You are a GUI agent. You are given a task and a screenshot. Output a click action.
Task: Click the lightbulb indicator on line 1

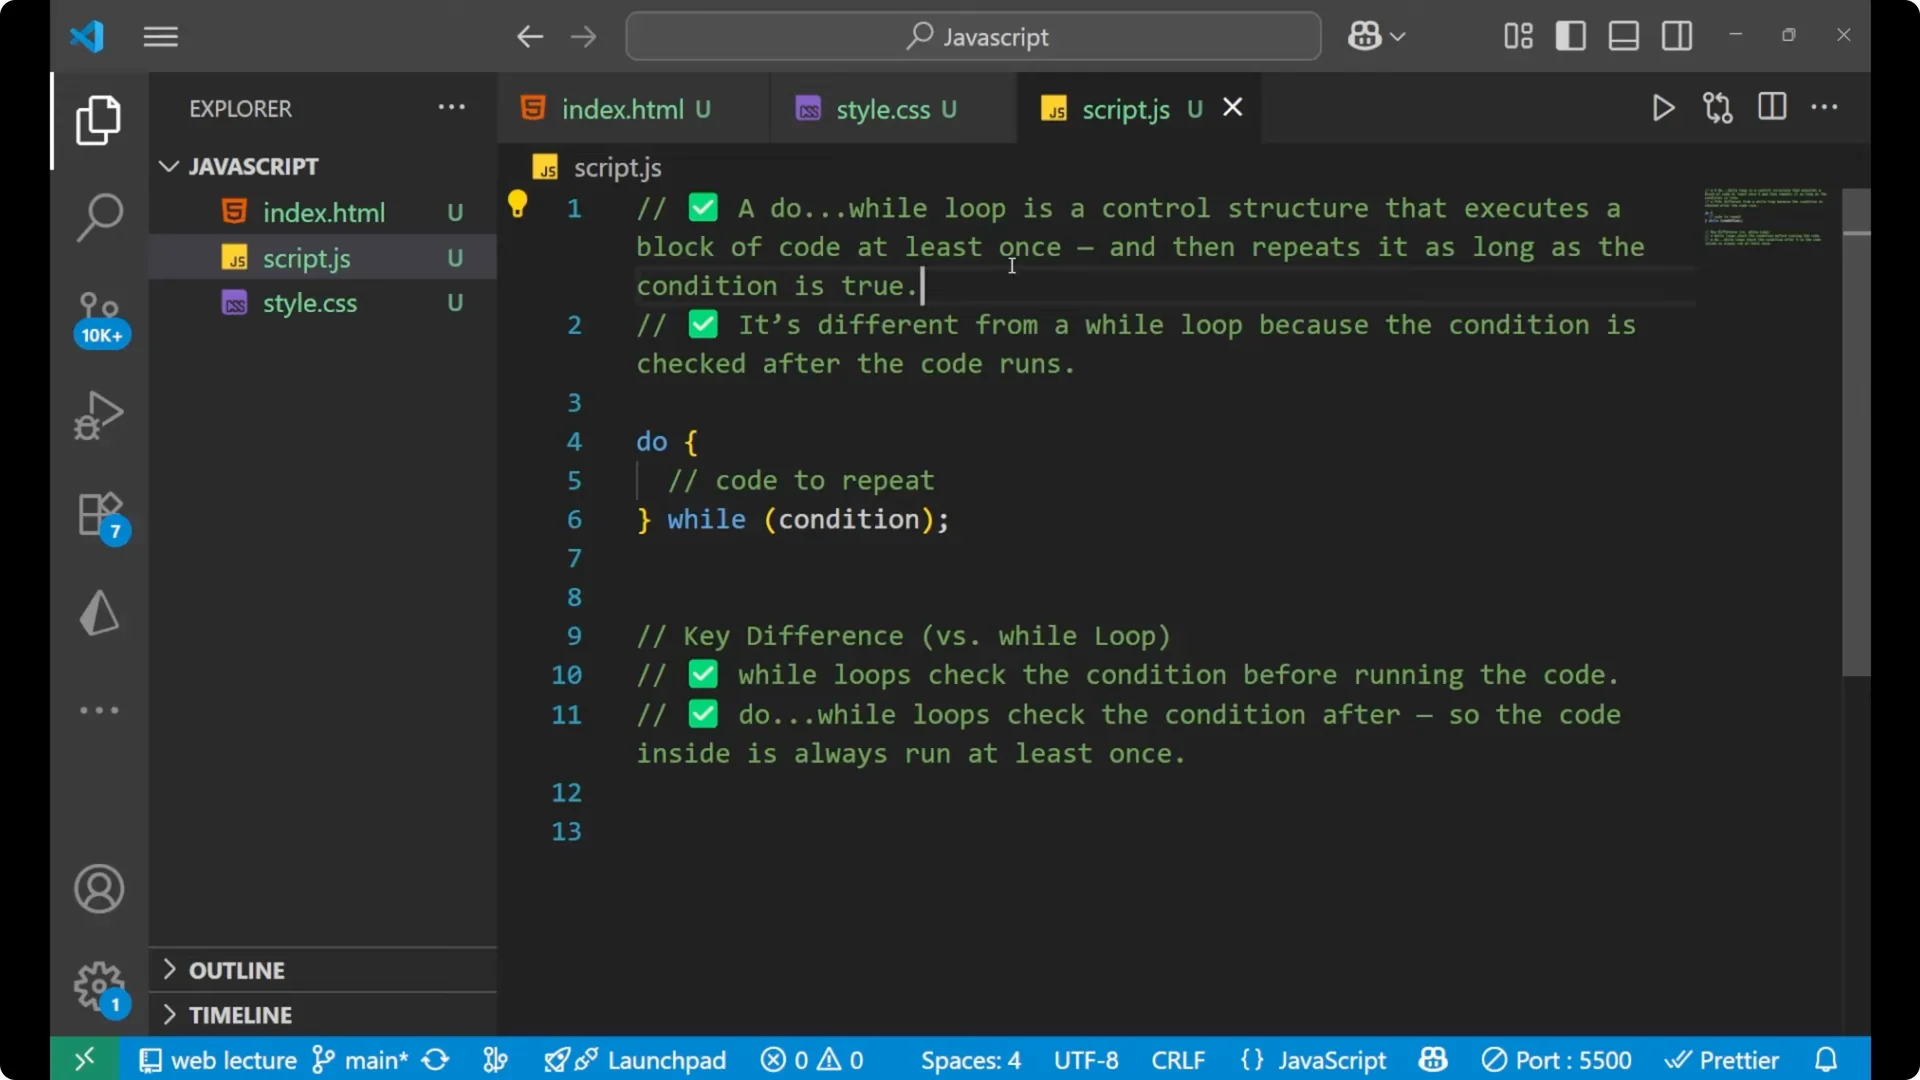pyautogui.click(x=518, y=203)
